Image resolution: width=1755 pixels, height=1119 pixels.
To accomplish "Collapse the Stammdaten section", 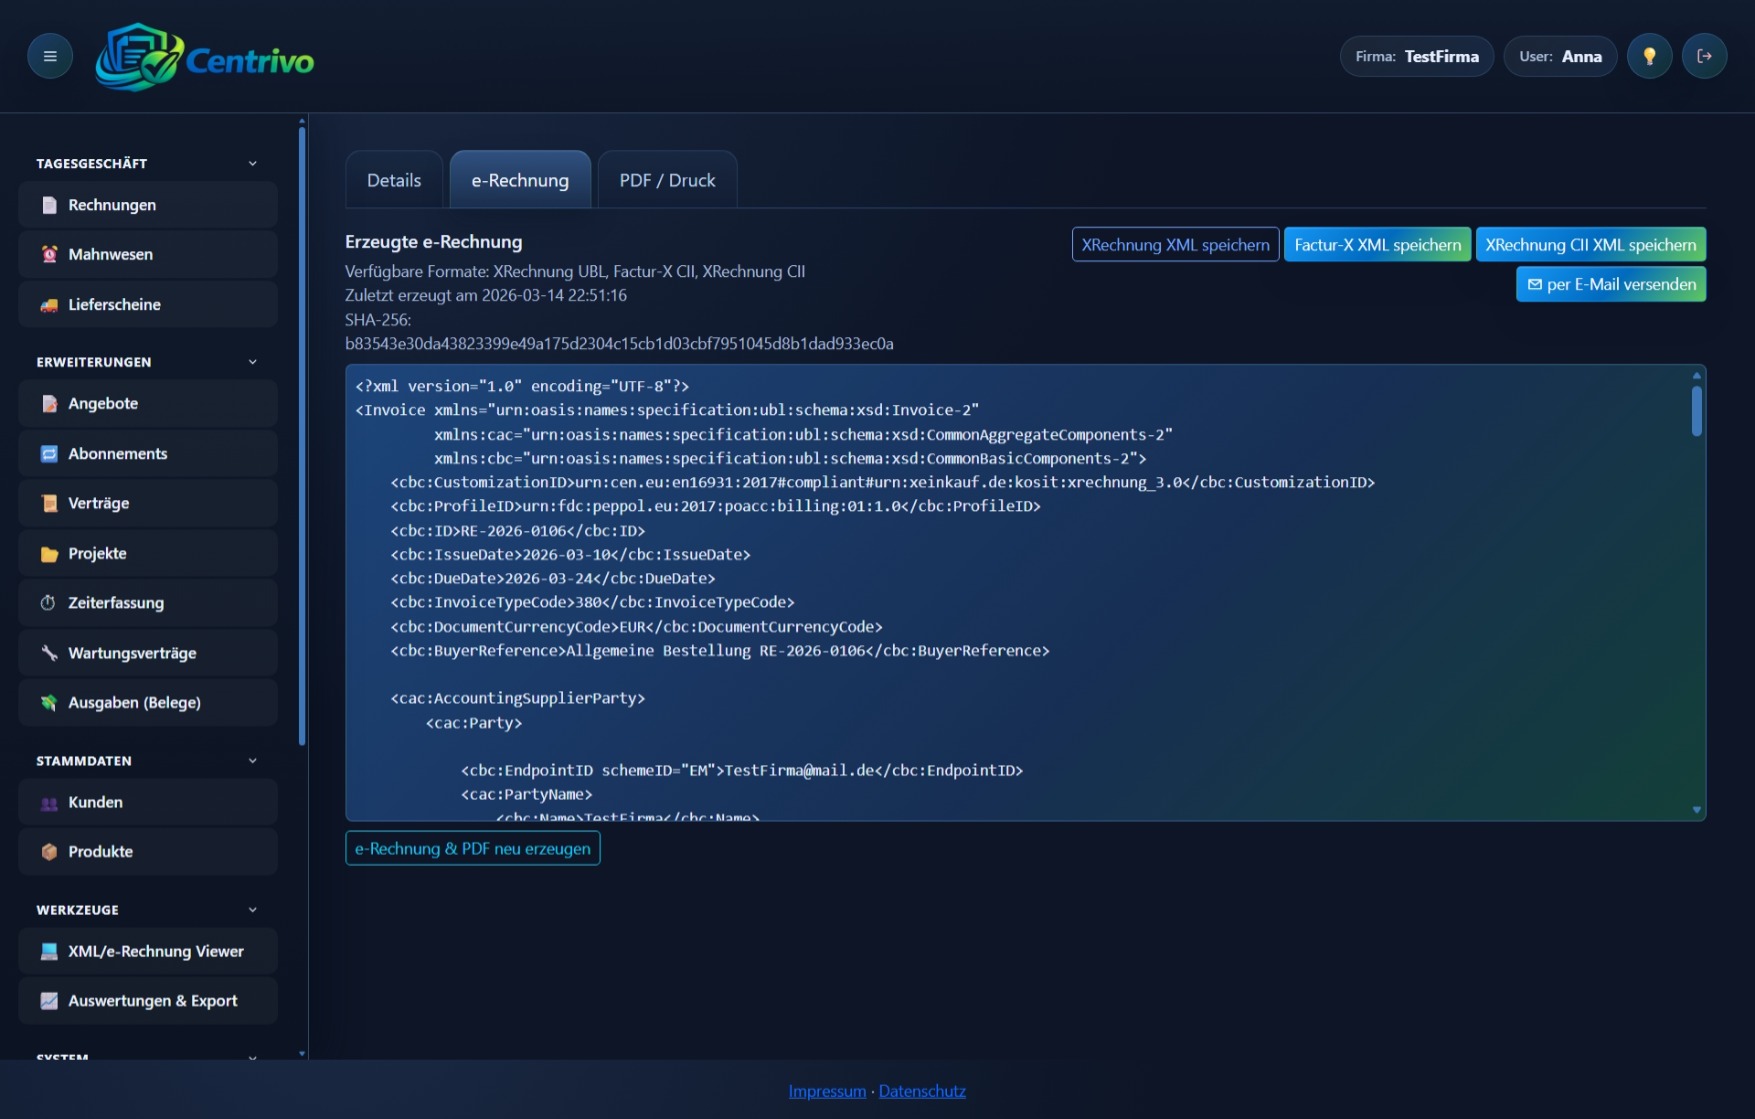I will point(252,761).
